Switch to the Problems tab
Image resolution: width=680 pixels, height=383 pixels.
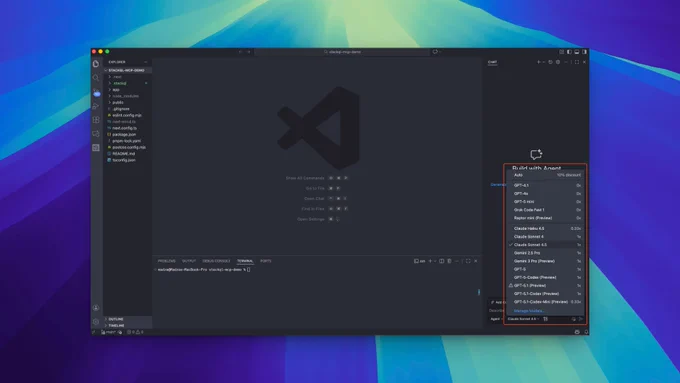pos(167,261)
